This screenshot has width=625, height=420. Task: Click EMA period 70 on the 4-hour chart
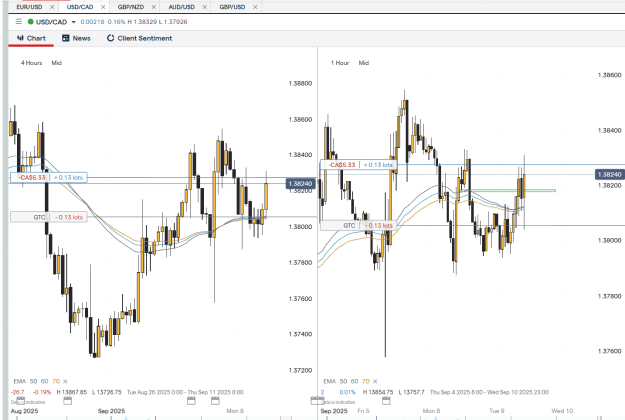(x=56, y=381)
